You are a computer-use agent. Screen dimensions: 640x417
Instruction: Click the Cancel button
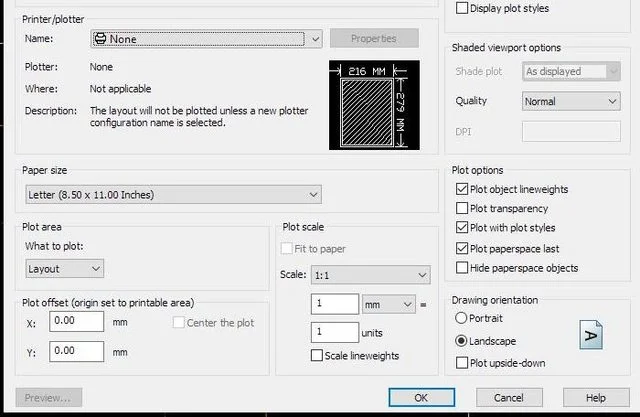point(509,397)
